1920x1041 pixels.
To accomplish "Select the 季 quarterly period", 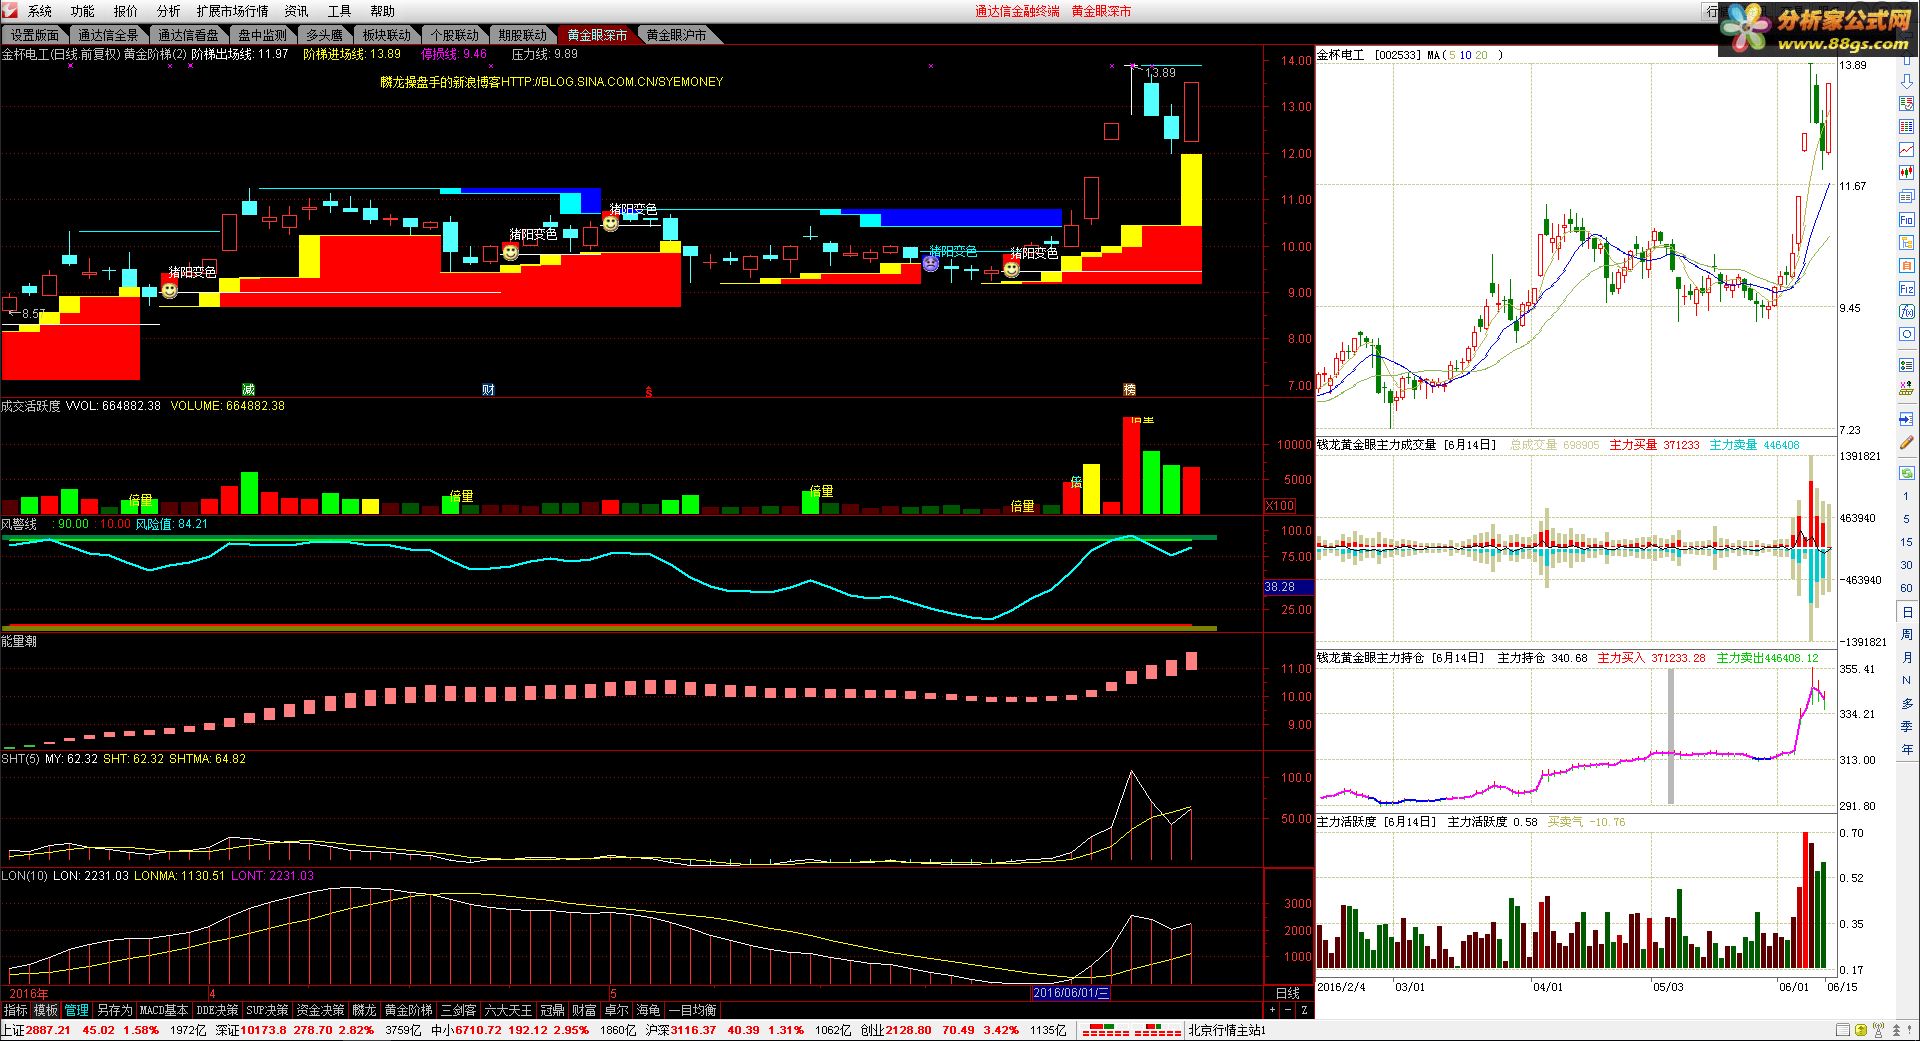I will pos(1906,726).
